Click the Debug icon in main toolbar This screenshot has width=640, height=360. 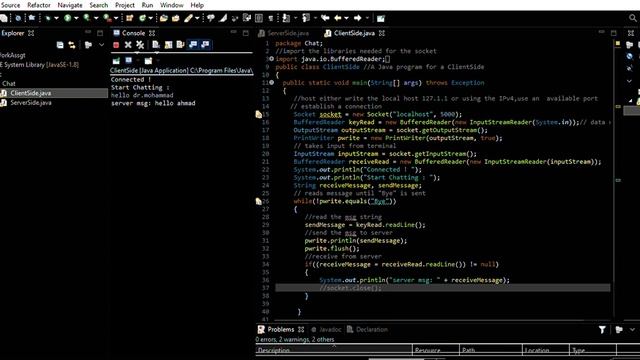(48, 18)
